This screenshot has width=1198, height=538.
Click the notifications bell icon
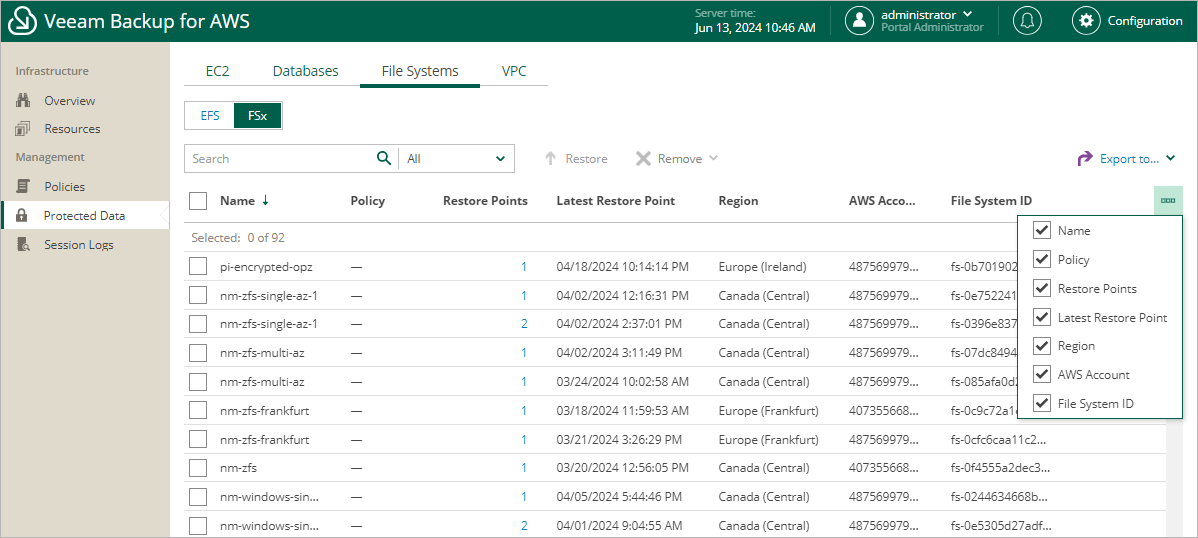coord(1027,21)
